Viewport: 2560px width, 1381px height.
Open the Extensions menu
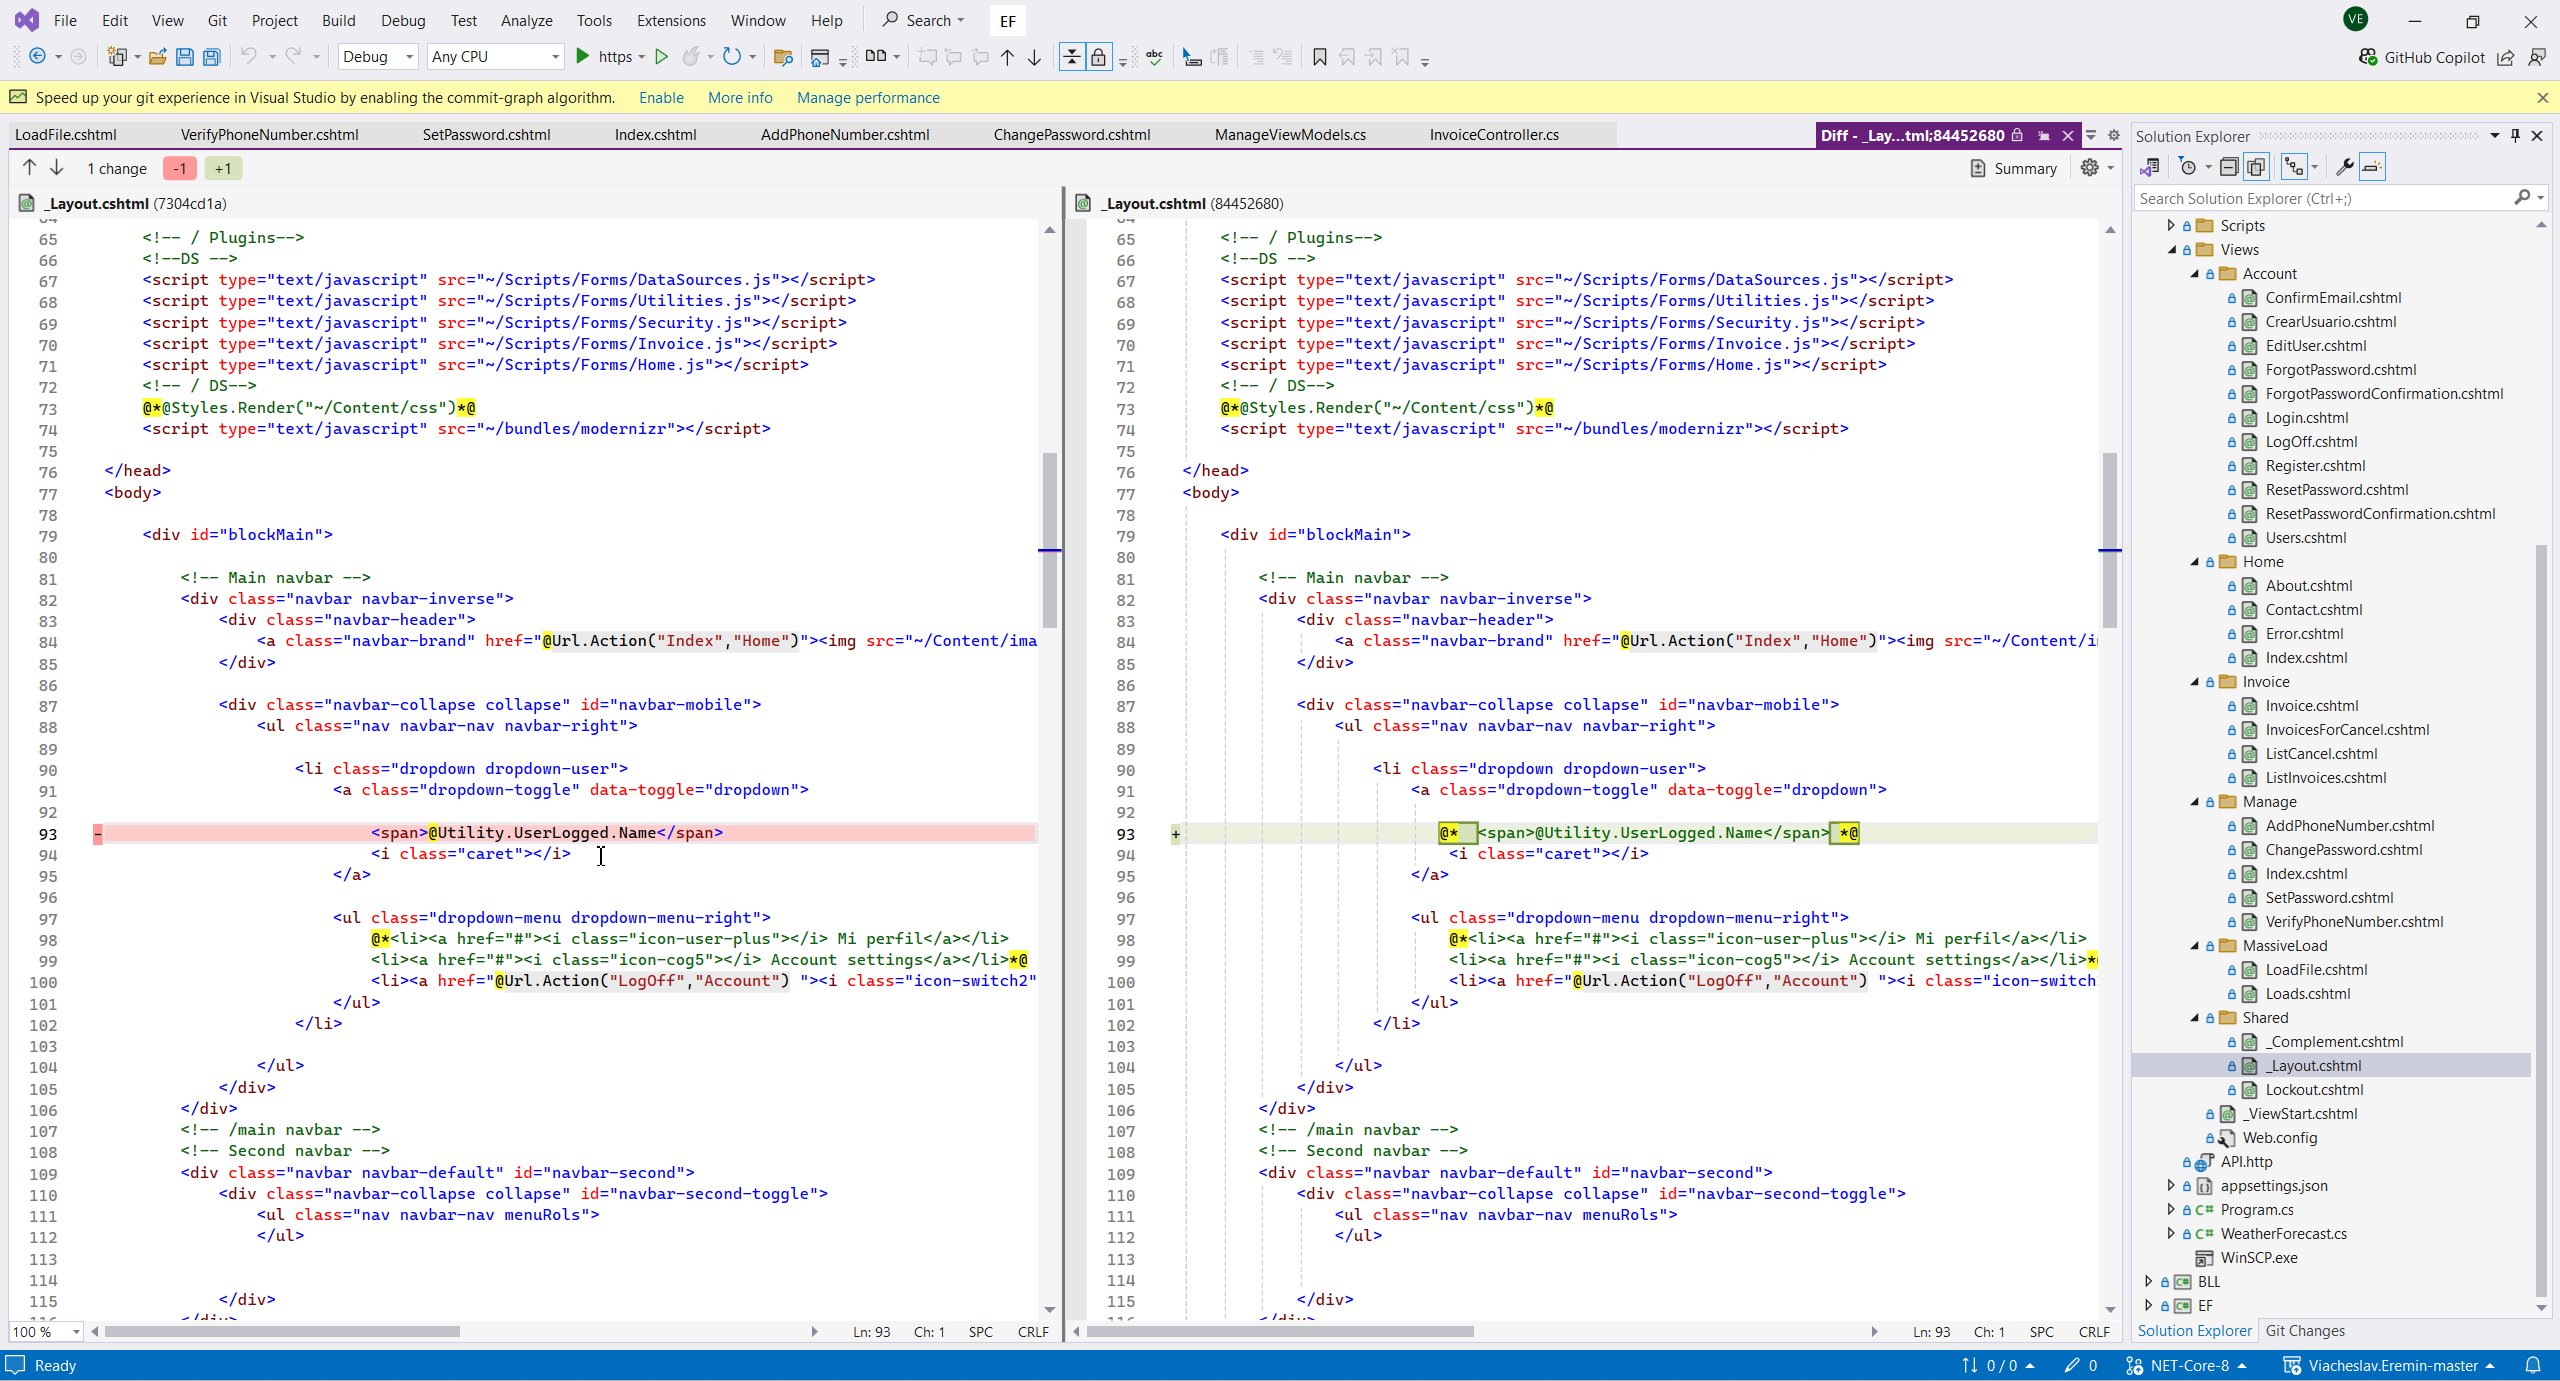(670, 20)
